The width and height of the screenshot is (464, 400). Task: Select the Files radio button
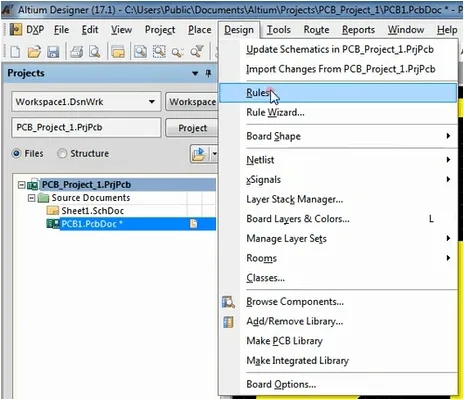click(16, 154)
